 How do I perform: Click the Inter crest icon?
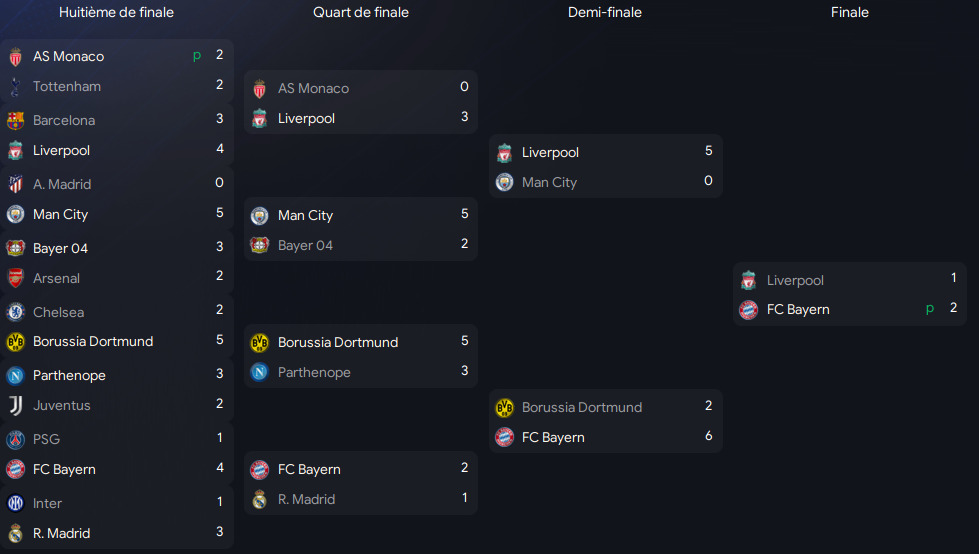click(x=15, y=504)
